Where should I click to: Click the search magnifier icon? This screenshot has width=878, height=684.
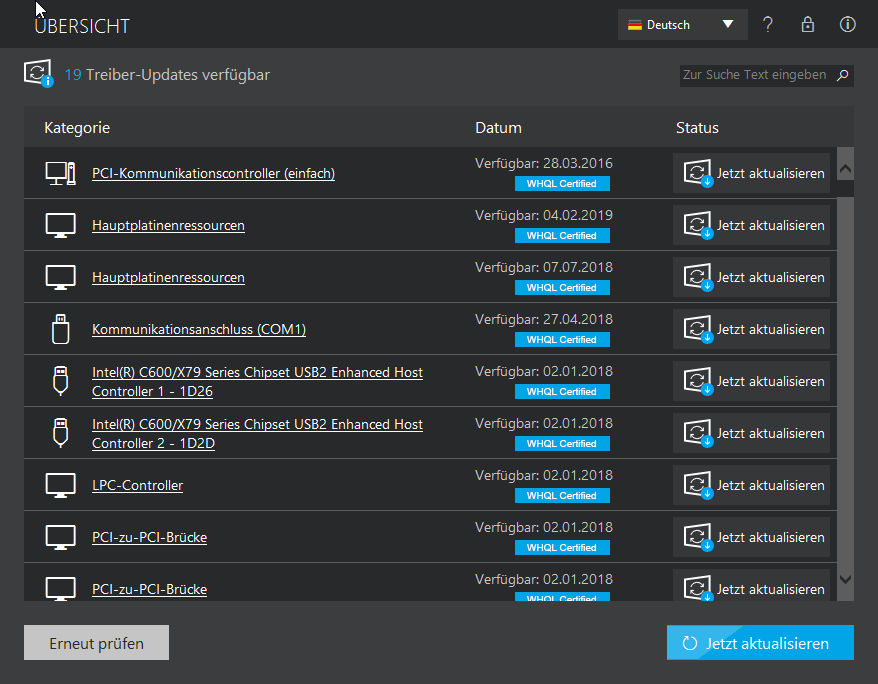[842, 75]
